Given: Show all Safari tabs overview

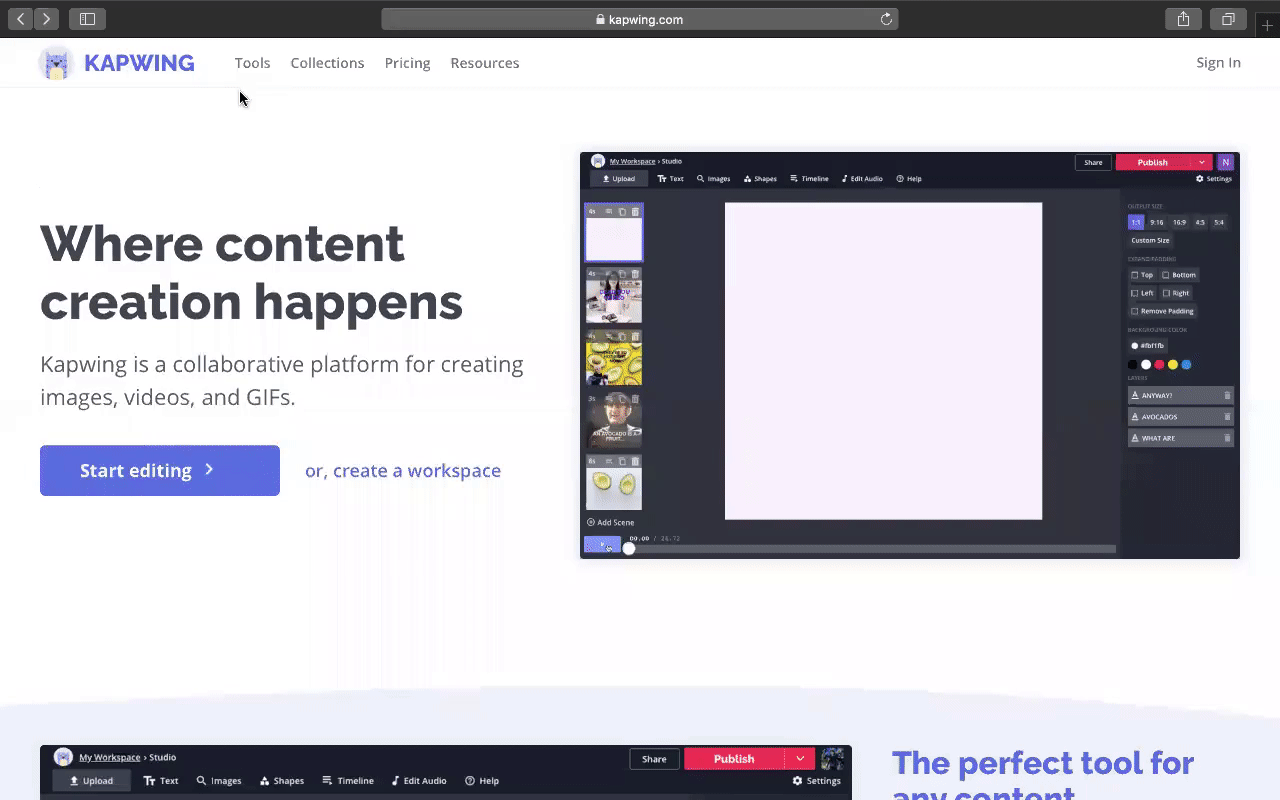Looking at the screenshot, I should point(1228,19).
